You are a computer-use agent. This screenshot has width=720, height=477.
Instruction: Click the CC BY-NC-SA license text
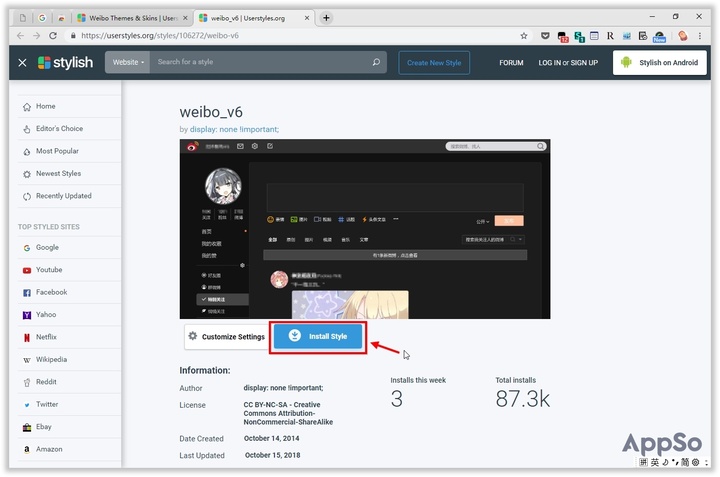click(288, 413)
